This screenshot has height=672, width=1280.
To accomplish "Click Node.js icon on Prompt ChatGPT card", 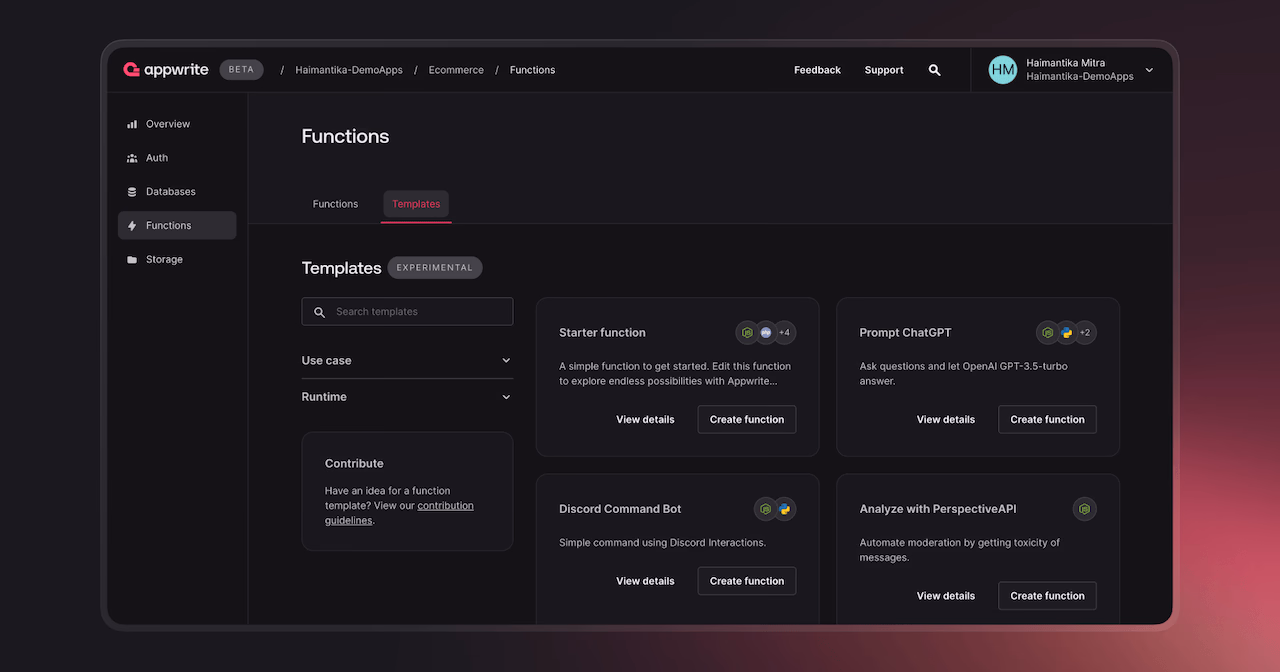I will [x=1048, y=332].
